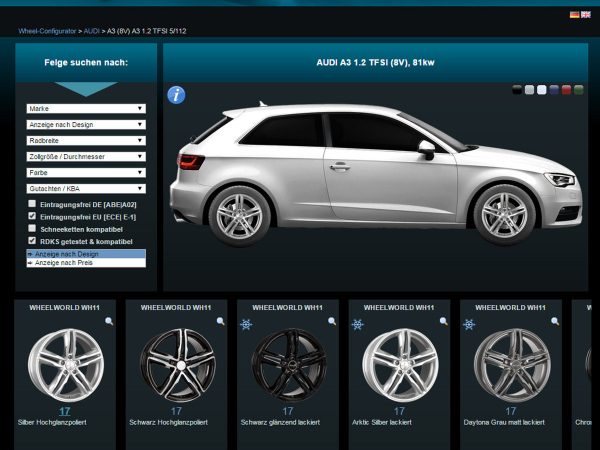Click 'Schwarz Hochglanzpoliert' label text
The width and height of the screenshot is (600, 450).
point(168,422)
